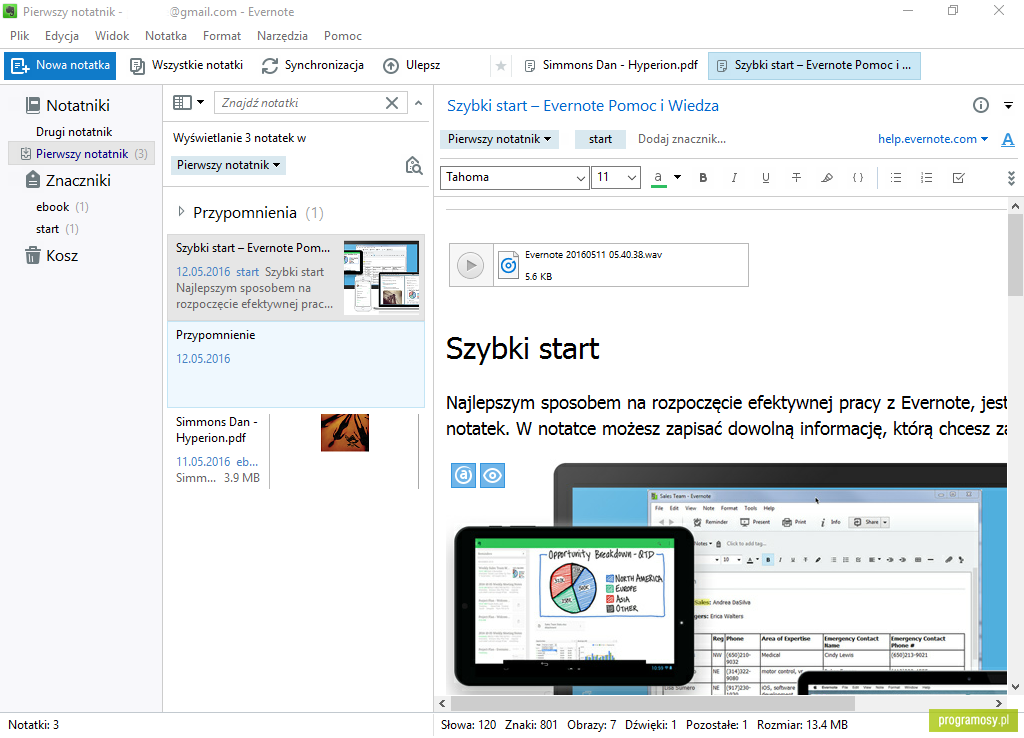This screenshot has height=738, width=1024.
Task: Select Drugi notatnik notebook
Action: click(74, 132)
